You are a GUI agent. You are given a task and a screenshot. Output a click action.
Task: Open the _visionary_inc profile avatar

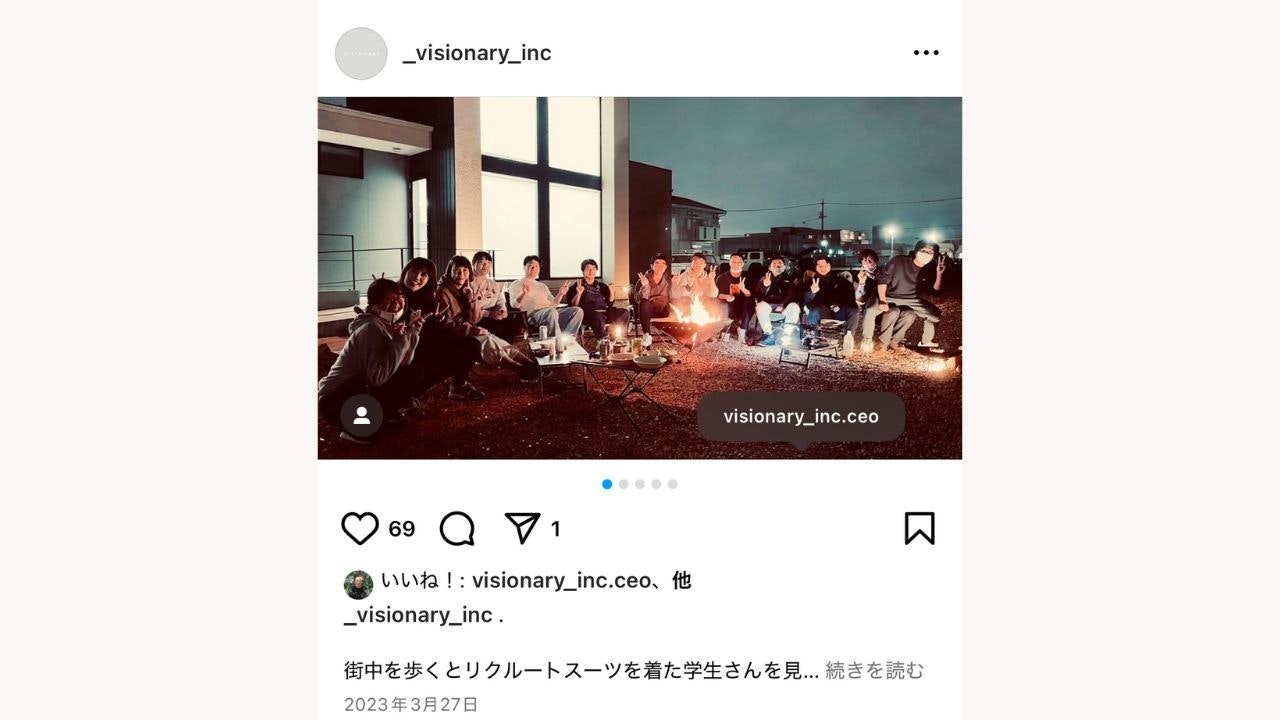361,53
